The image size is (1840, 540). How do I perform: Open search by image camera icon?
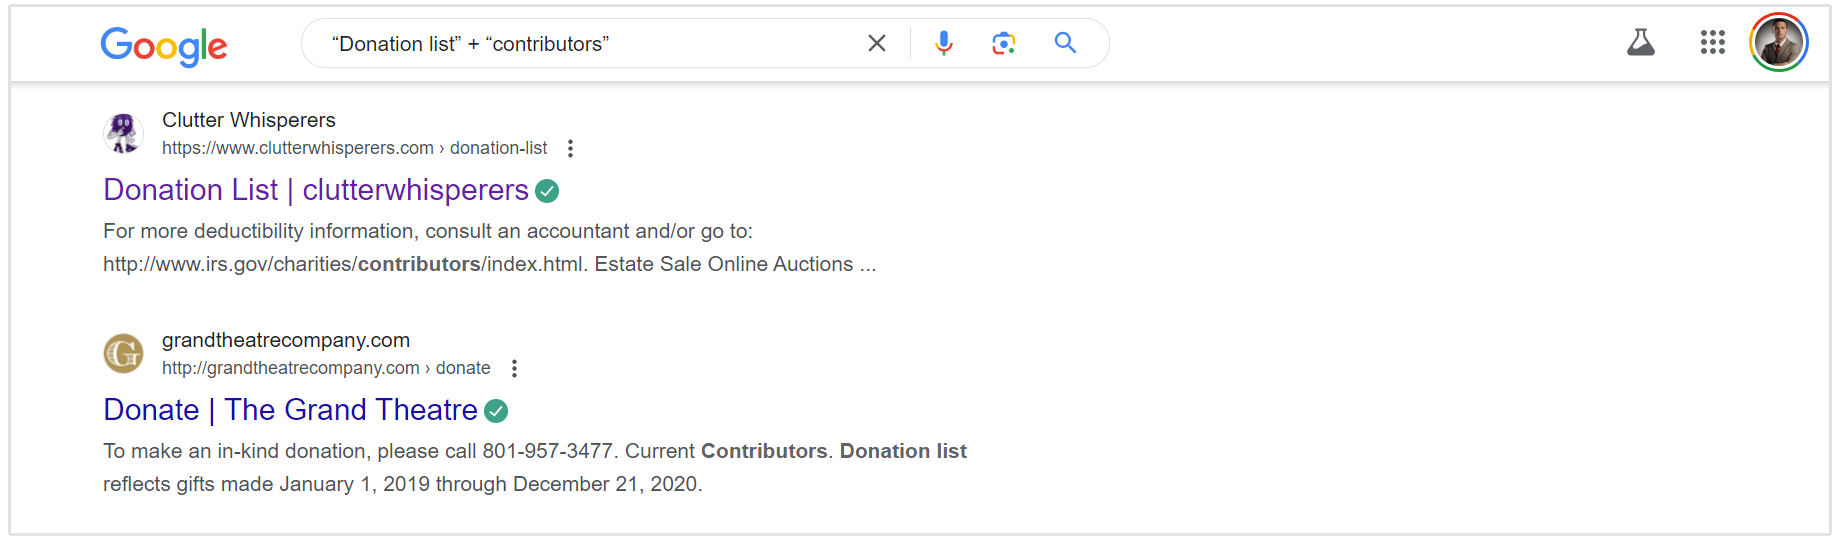(1004, 43)
